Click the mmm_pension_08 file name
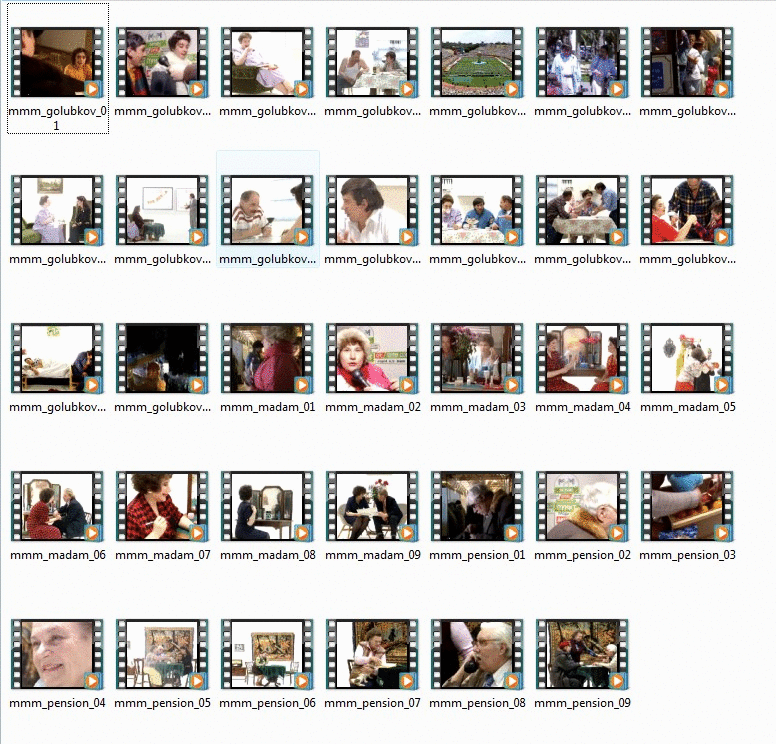The height and width of the screenshot is (744, 776). (477, 703)
